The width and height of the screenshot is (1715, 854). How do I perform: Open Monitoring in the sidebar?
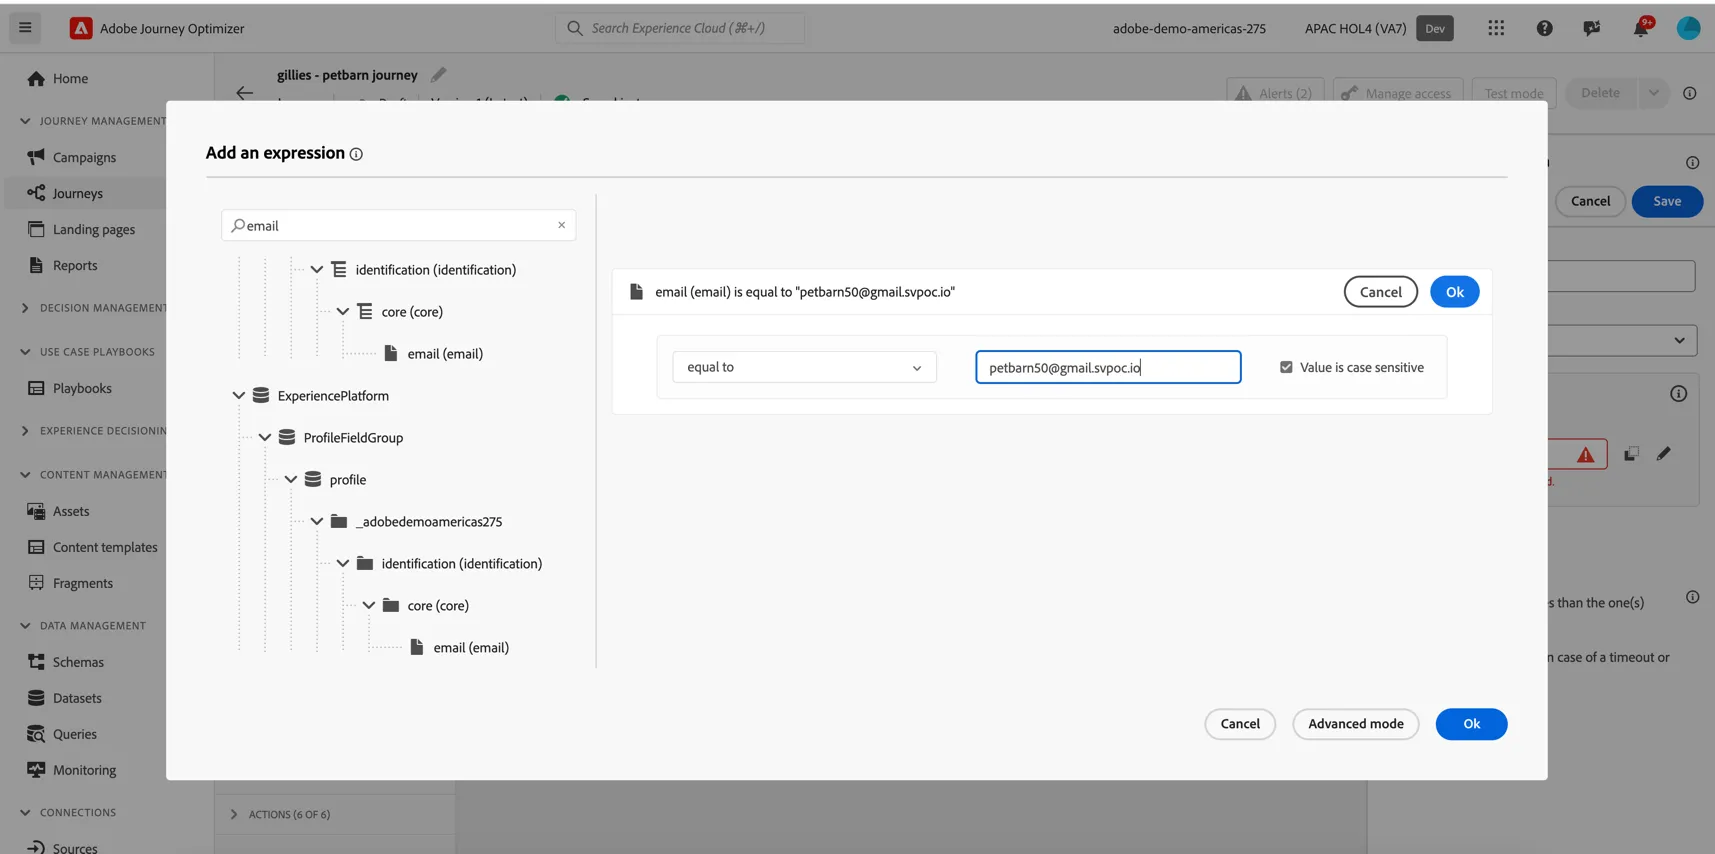click(x=84, y=770)
